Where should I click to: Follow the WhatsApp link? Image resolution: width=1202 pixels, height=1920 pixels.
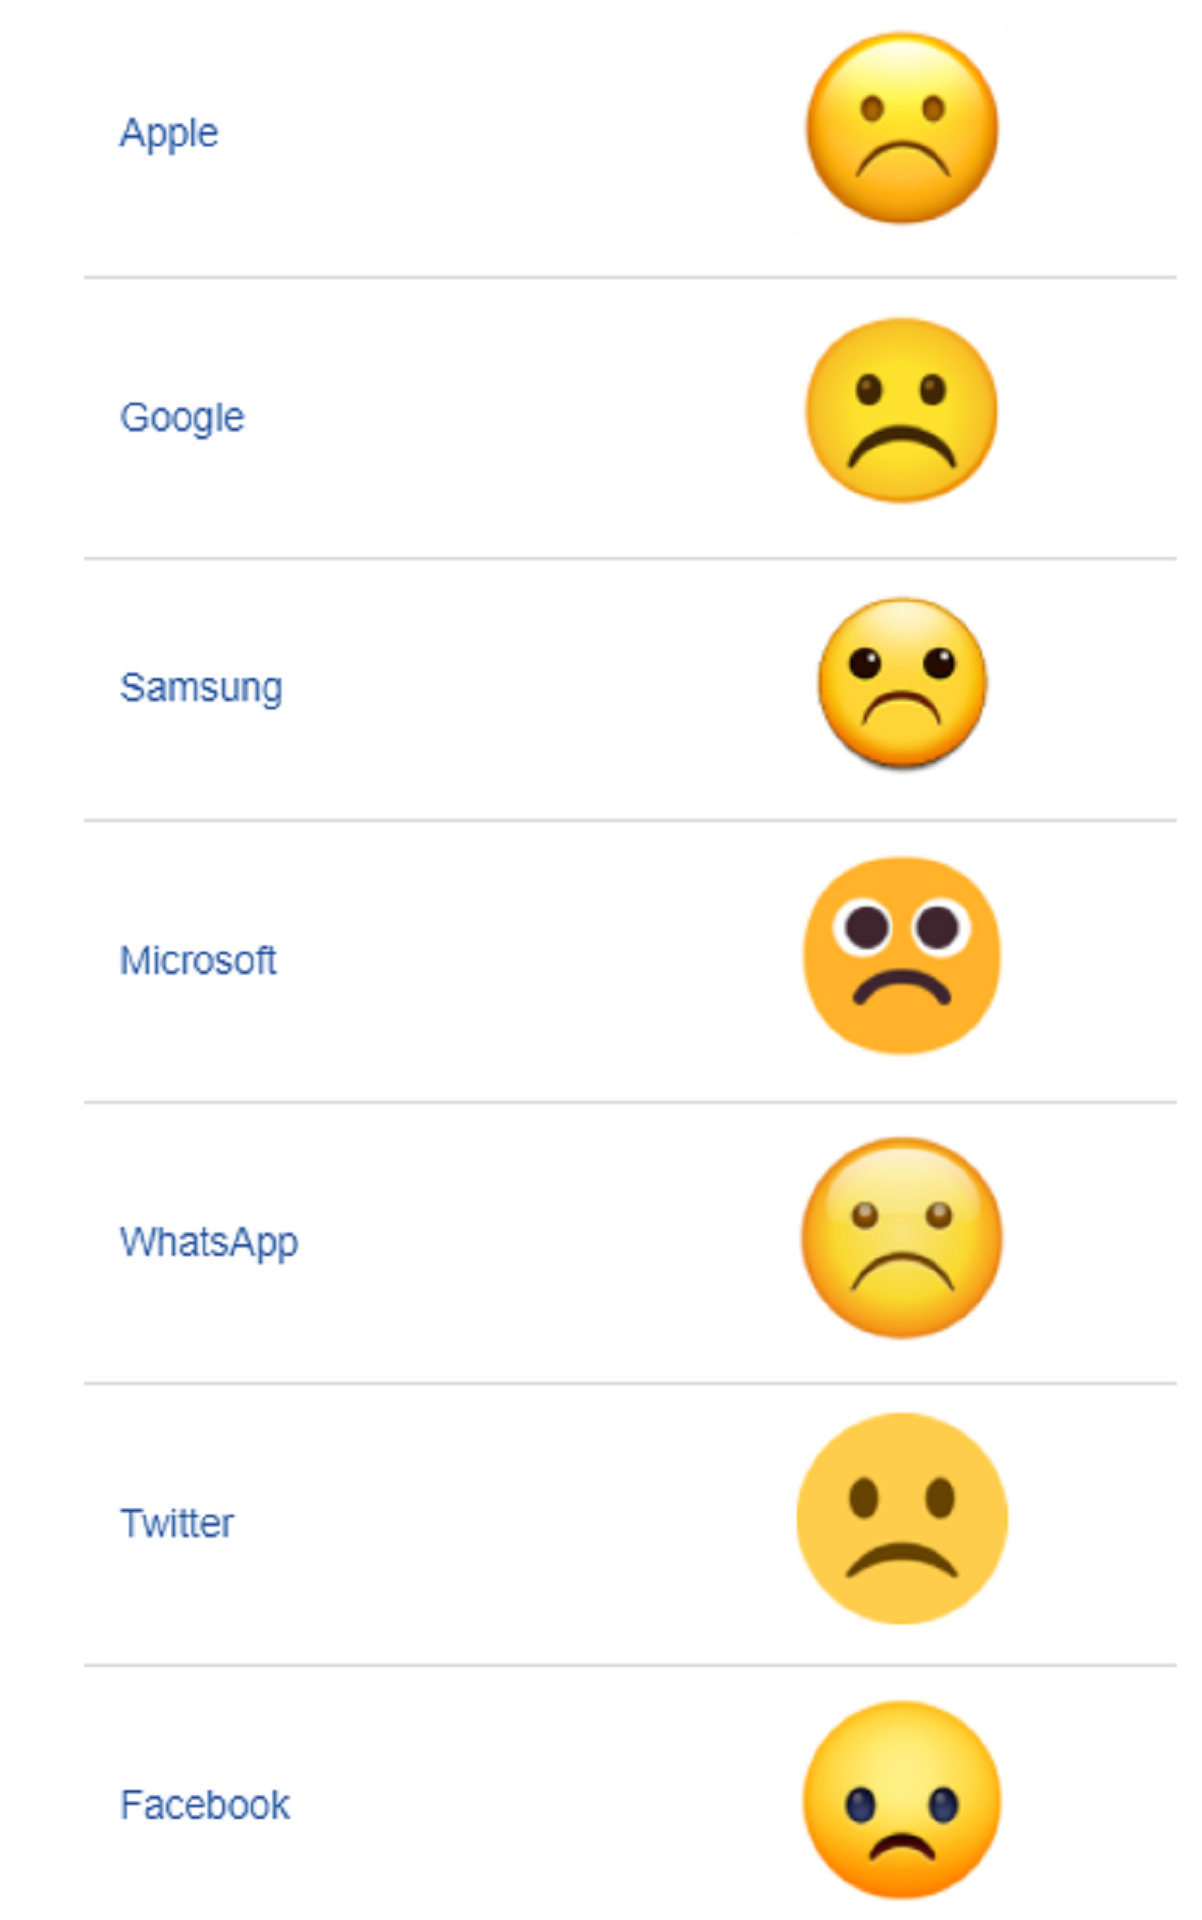pos(209,1243)
